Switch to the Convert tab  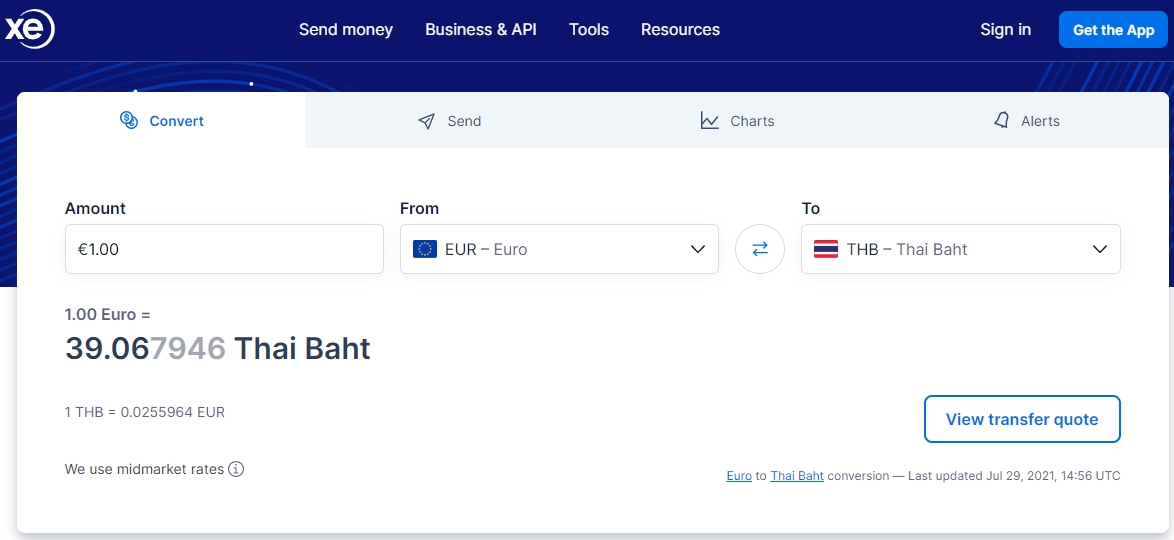point(161,120)
